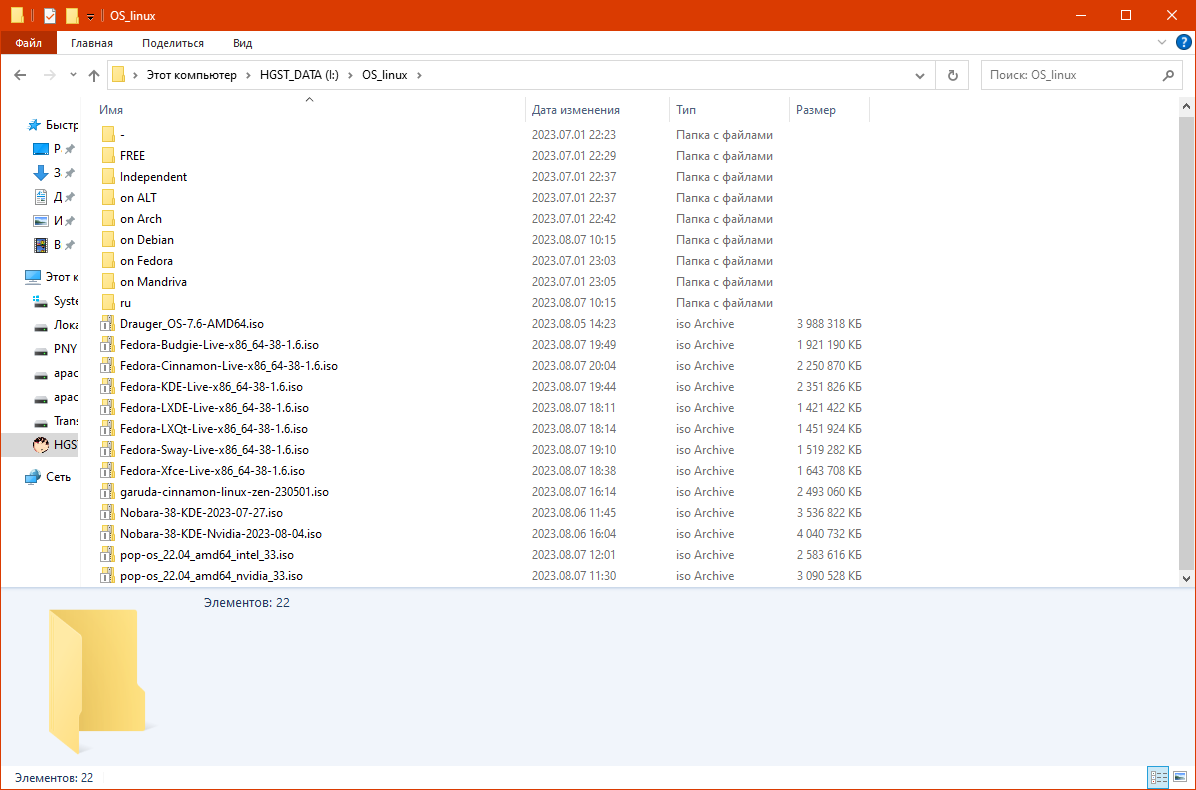Go up one folder level
The width and height of the screenshot is (1196, 790).
(x=94, y=75)
